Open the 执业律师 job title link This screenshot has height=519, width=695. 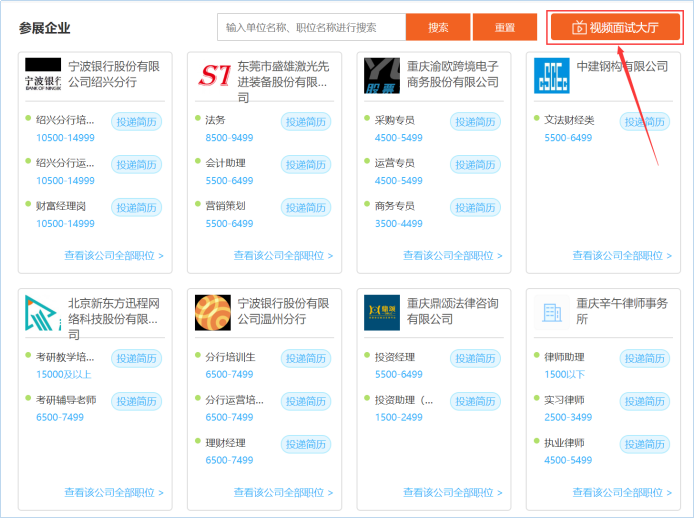click(565, 444)
